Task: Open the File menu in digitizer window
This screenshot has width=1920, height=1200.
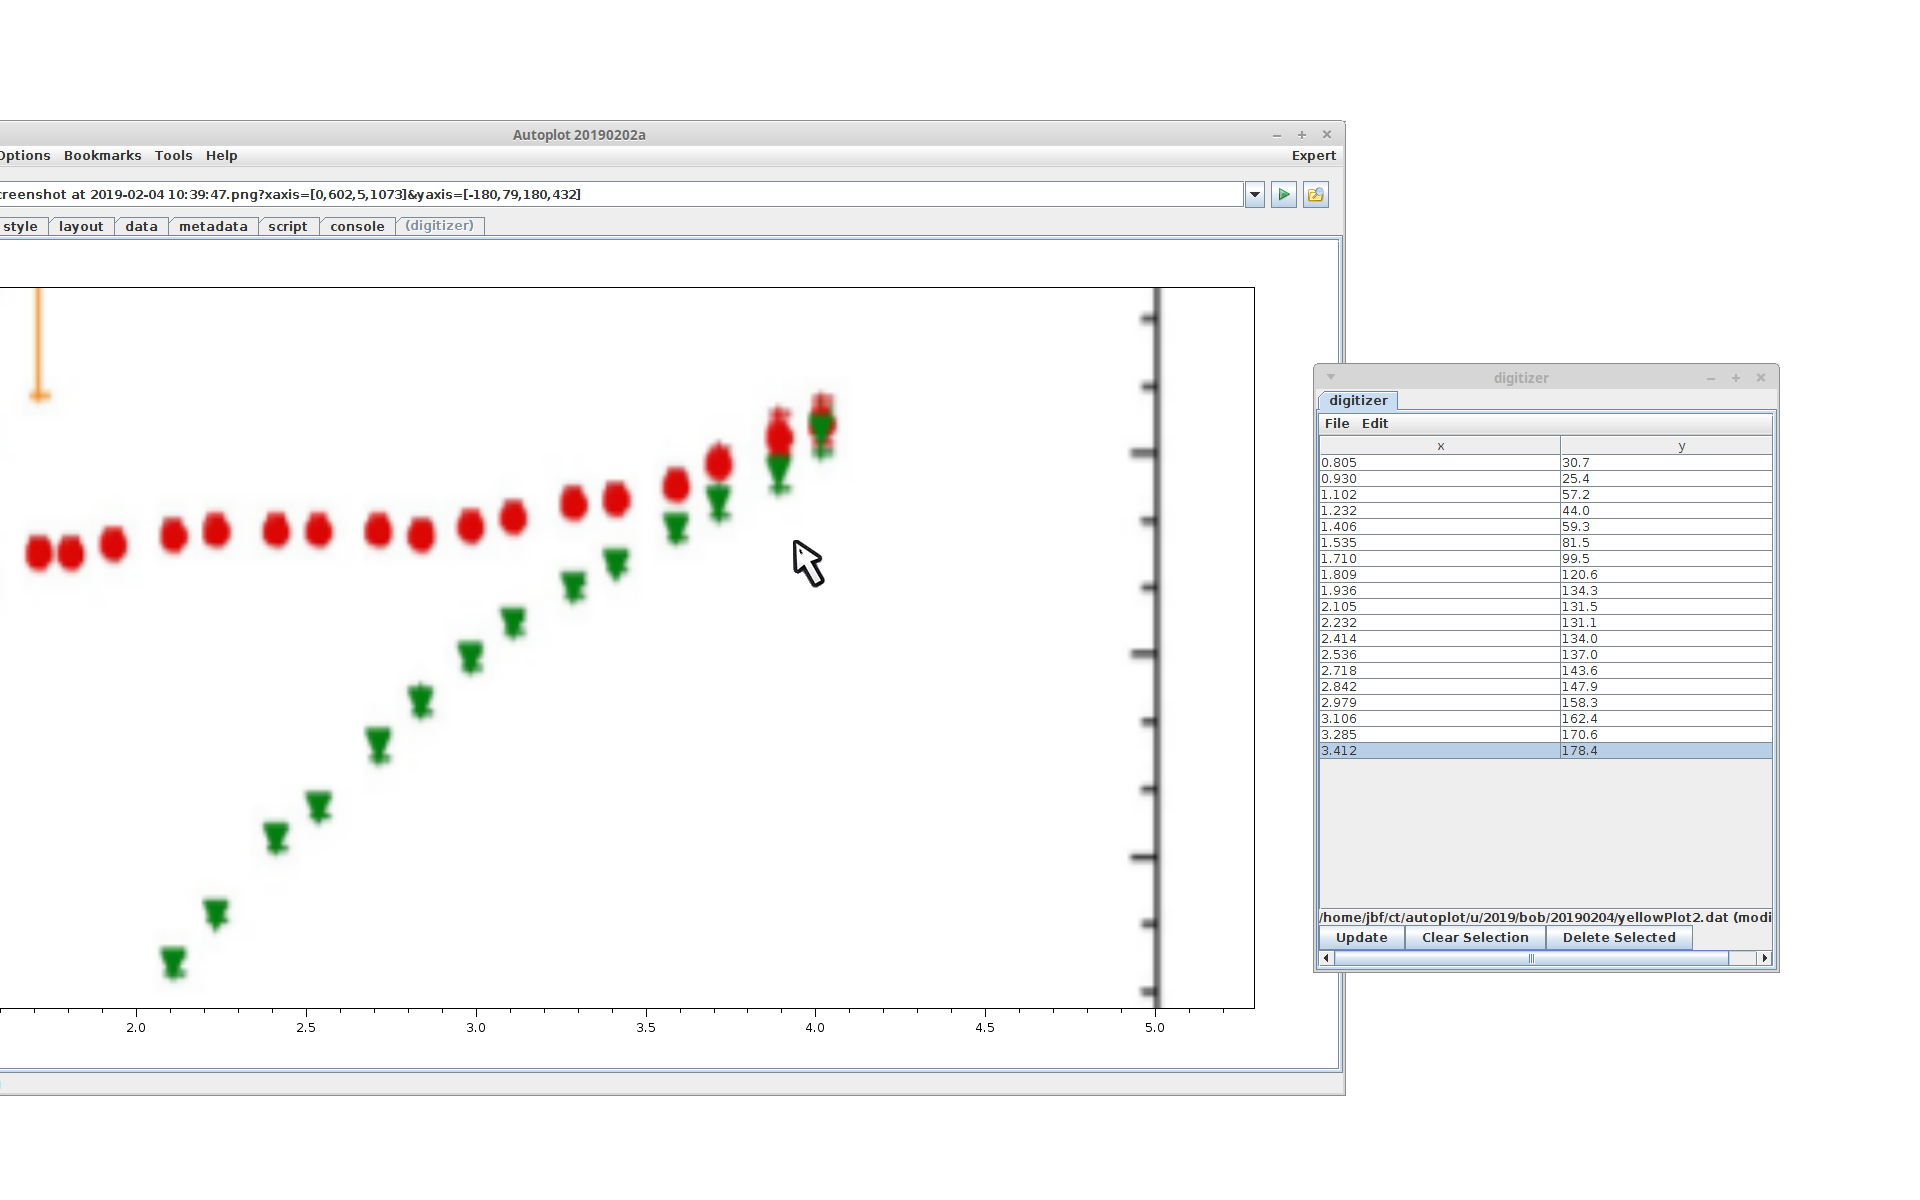Action: [1336, 424]
